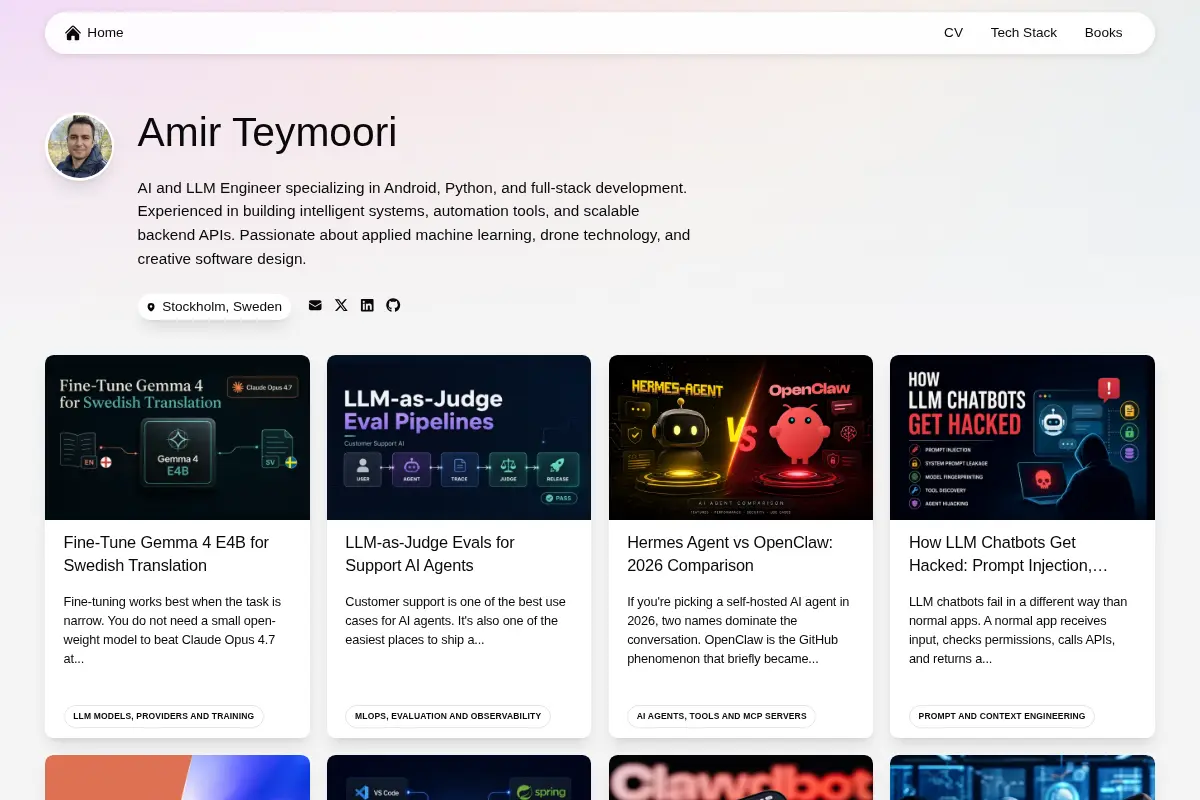The image size is (1200, 800).
Task: Open the orange and blue gradient card thumbnail
Action: point(177,777)
